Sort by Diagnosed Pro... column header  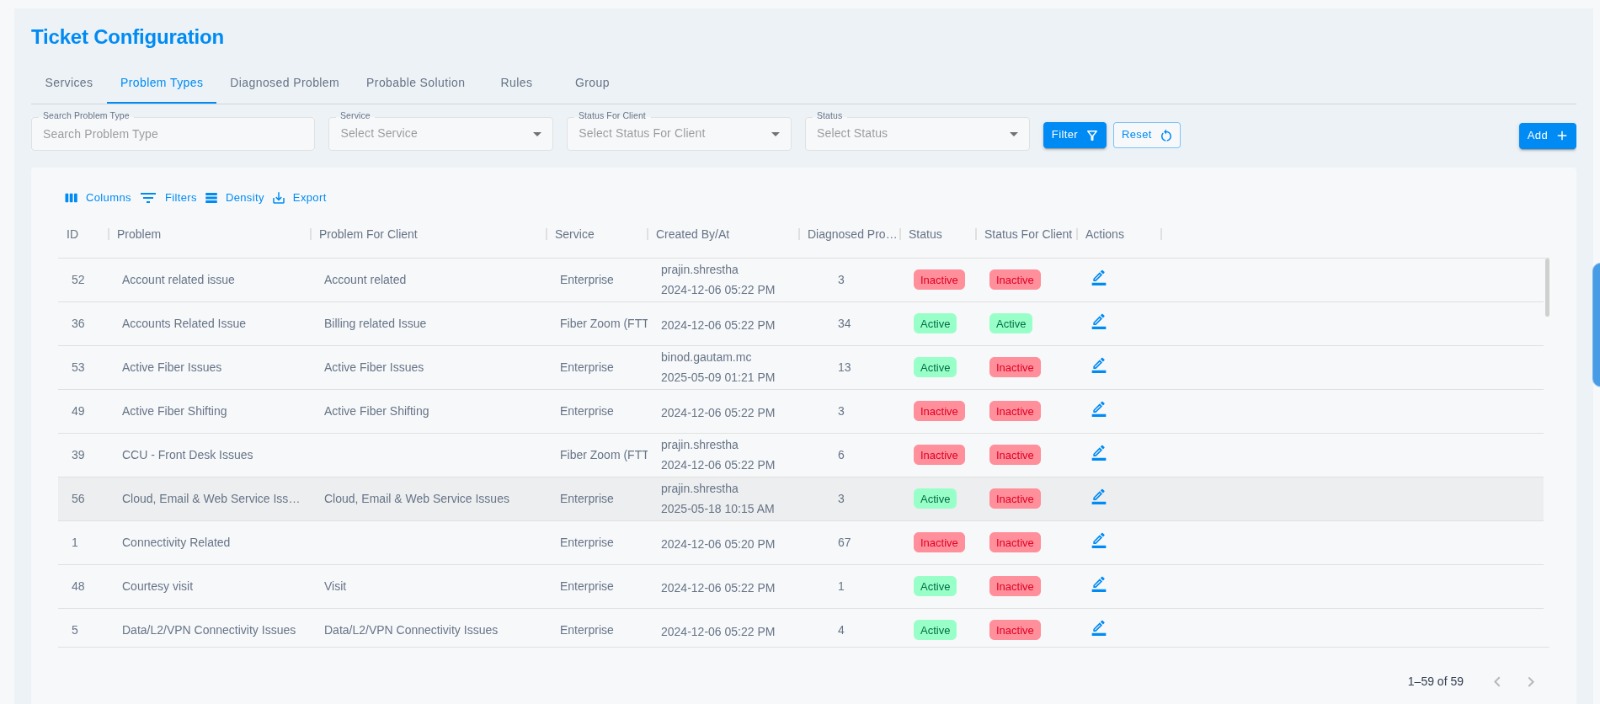852,234
